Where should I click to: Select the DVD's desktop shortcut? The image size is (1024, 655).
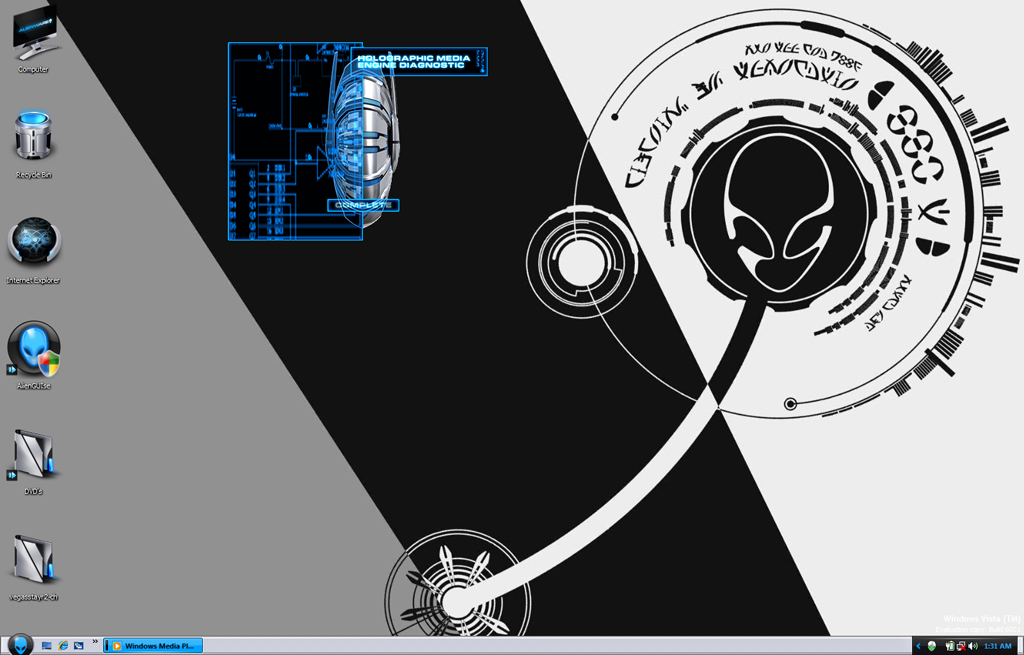(x=33, y=461)
